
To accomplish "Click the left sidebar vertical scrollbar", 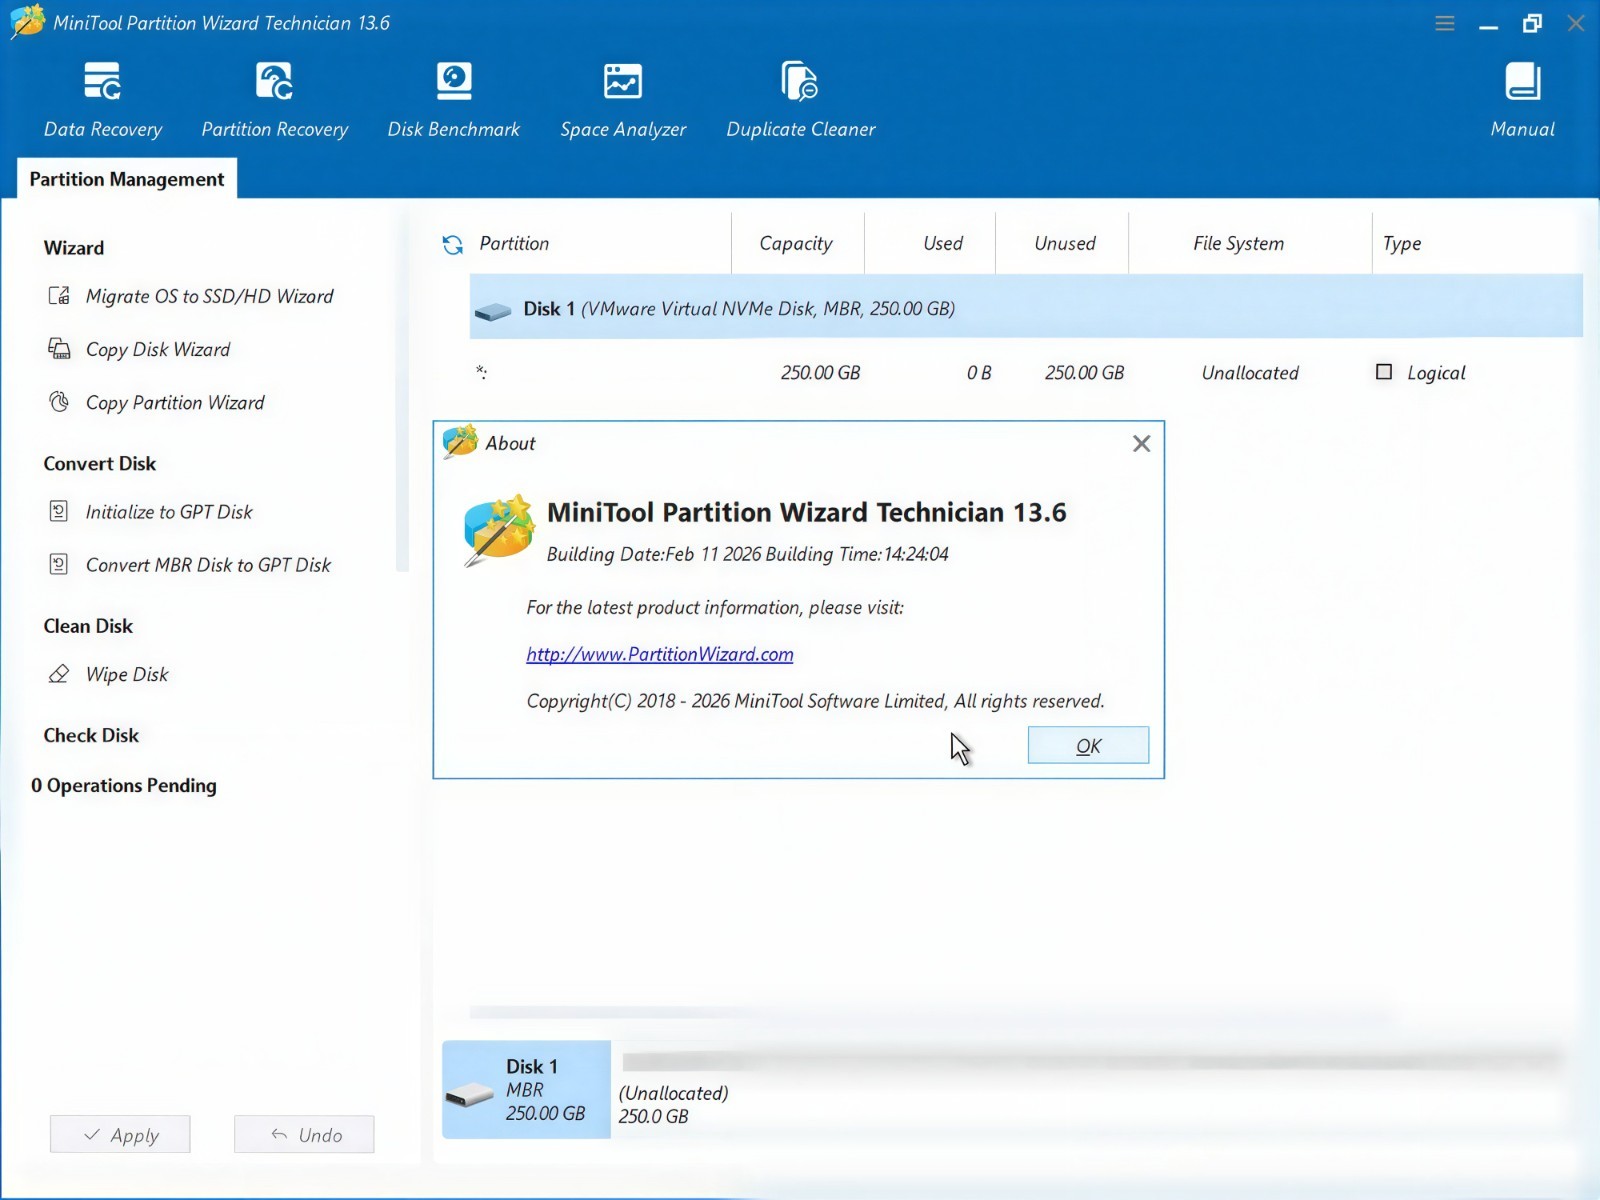I will 402,390.
